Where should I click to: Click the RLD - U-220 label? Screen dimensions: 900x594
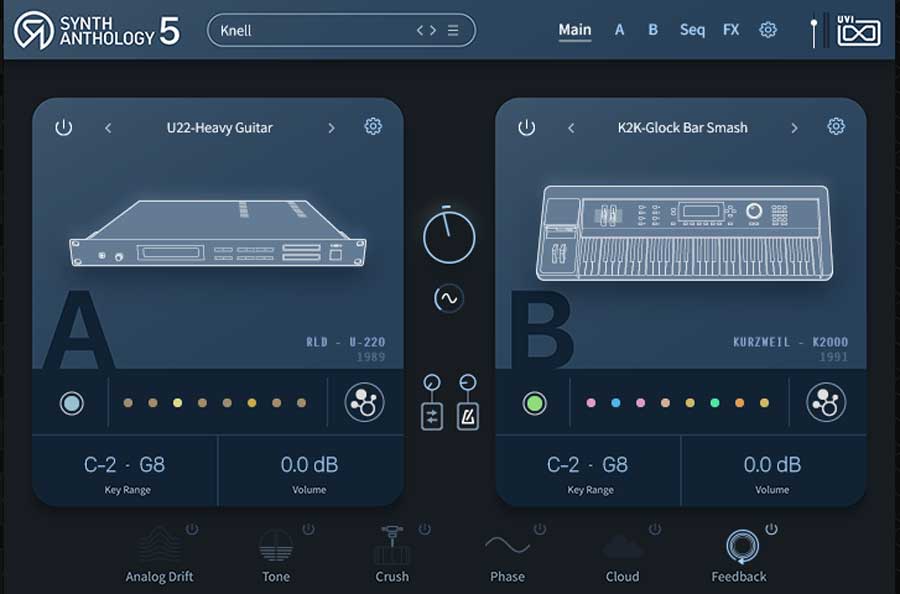tap(346, 342)
